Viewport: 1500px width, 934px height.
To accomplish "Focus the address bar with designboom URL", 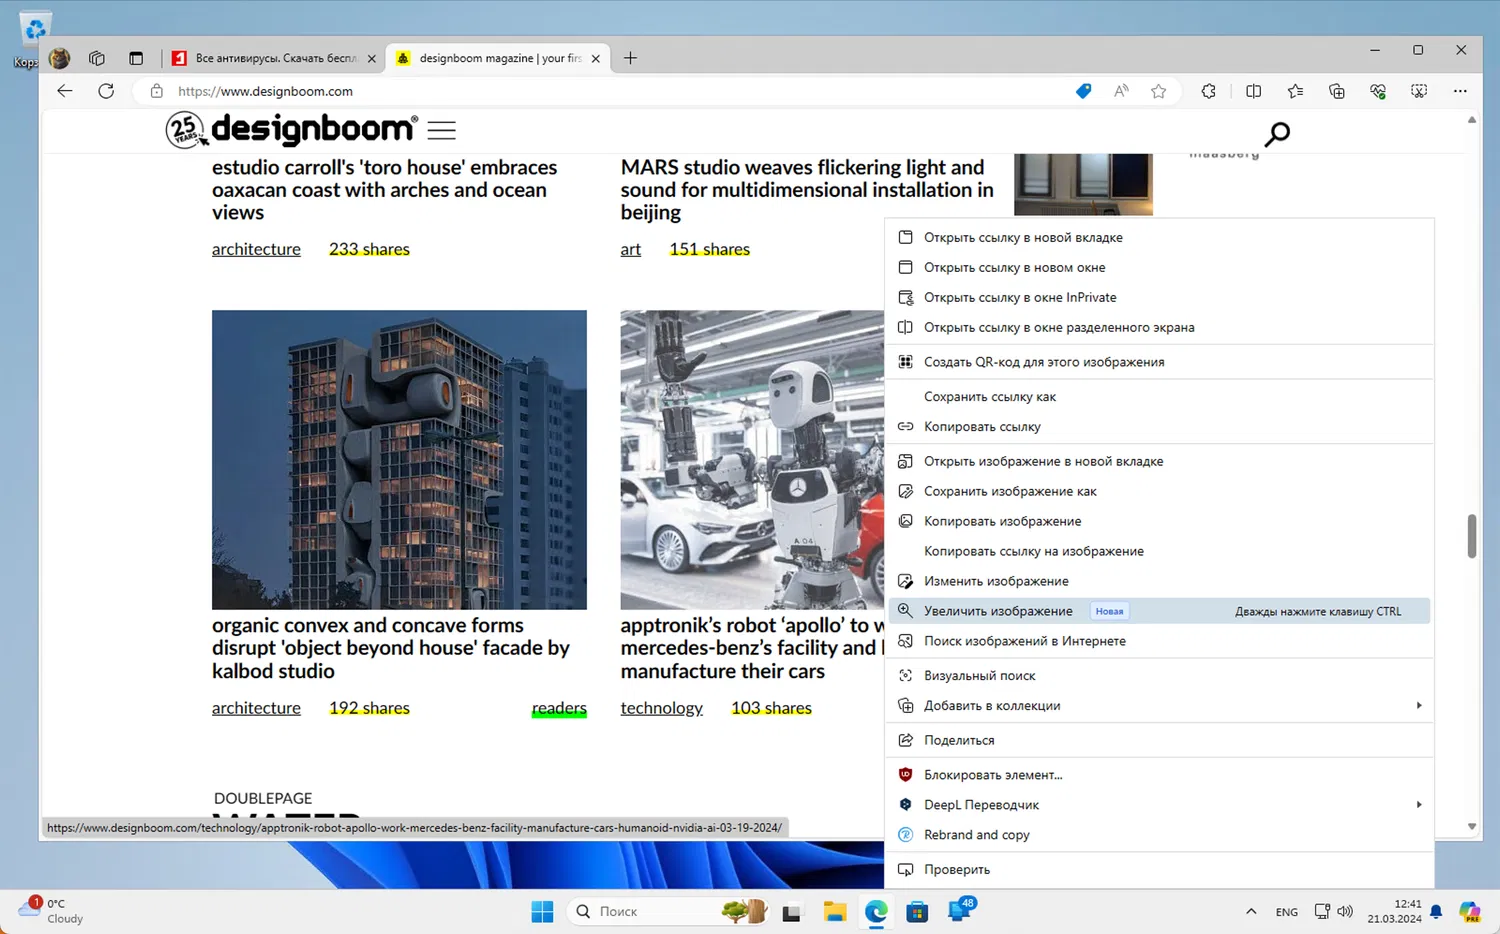I will coord(620,91).
